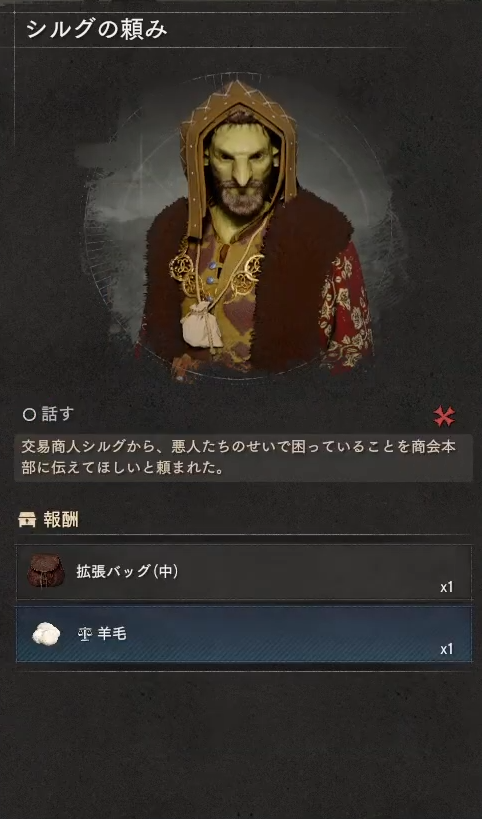Click the white pouch on Sirug's chest
The width and height of the screenshot is (482, 819).
pyautogui.click(x=201, y=323)
